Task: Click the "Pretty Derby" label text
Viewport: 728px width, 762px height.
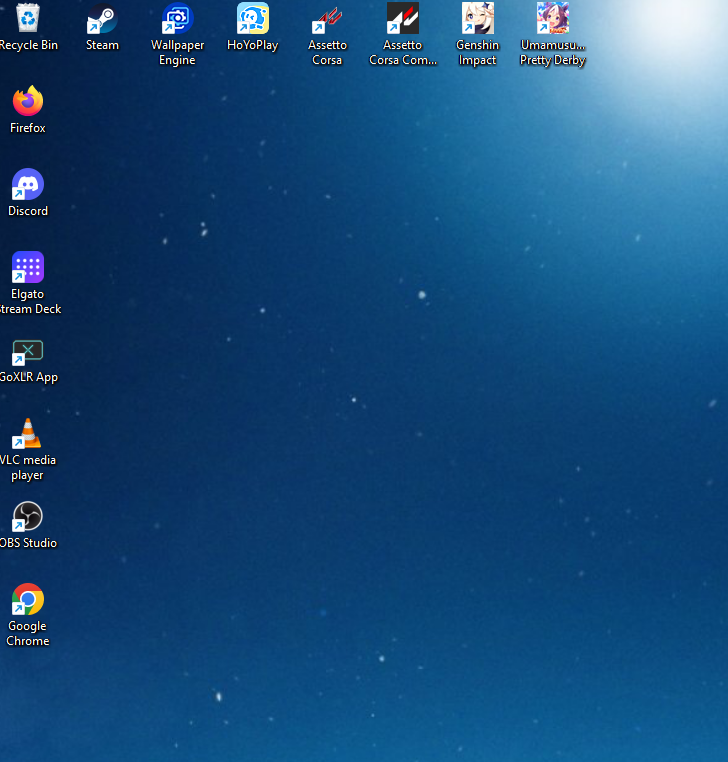Action: tap(553, 60)
